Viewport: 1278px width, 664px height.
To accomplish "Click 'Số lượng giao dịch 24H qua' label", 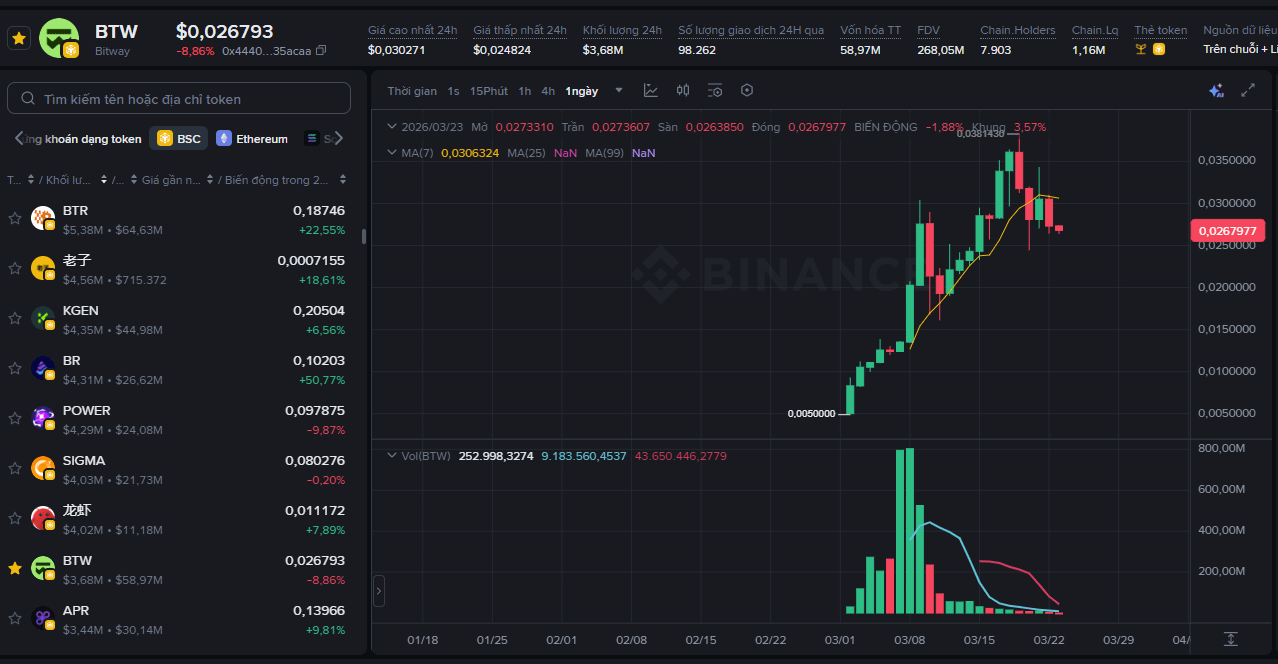I will click(751, 31).
